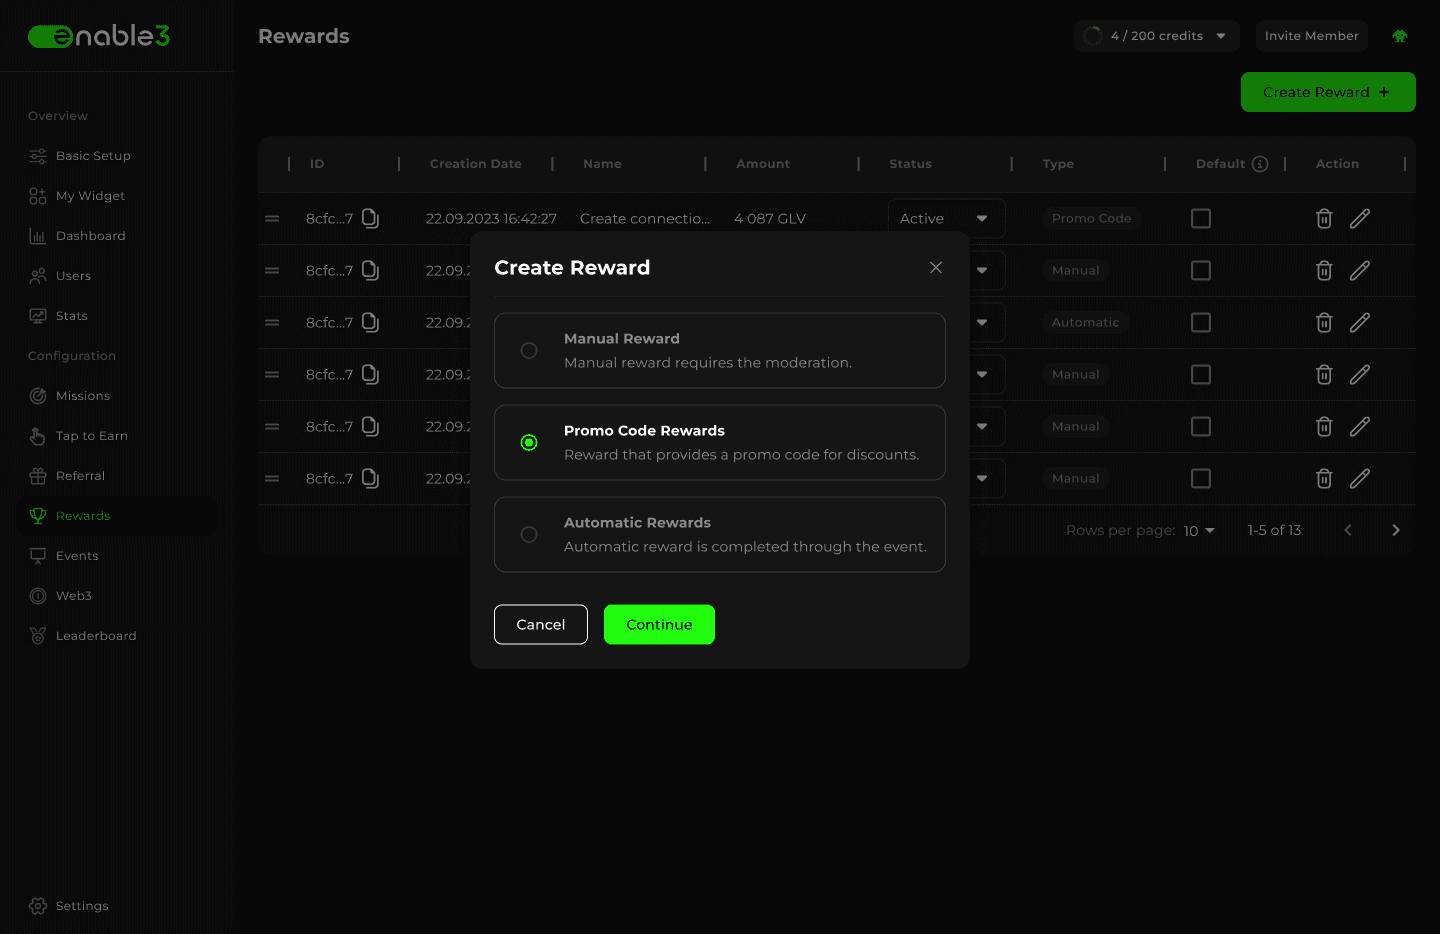
Task: Click 4 087 GLV amount cell
Action: (770, 218)
